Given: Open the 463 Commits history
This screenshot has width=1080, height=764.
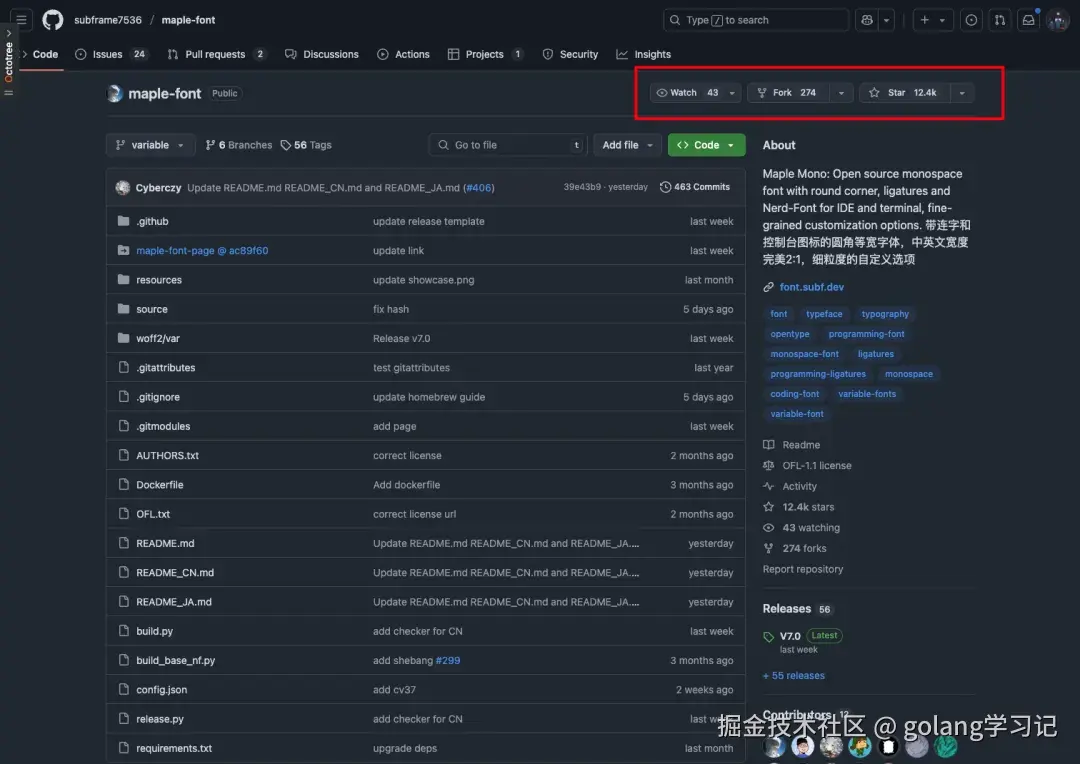Looking at the screenshot, I should pyautogui.click(x=694, y=187).
